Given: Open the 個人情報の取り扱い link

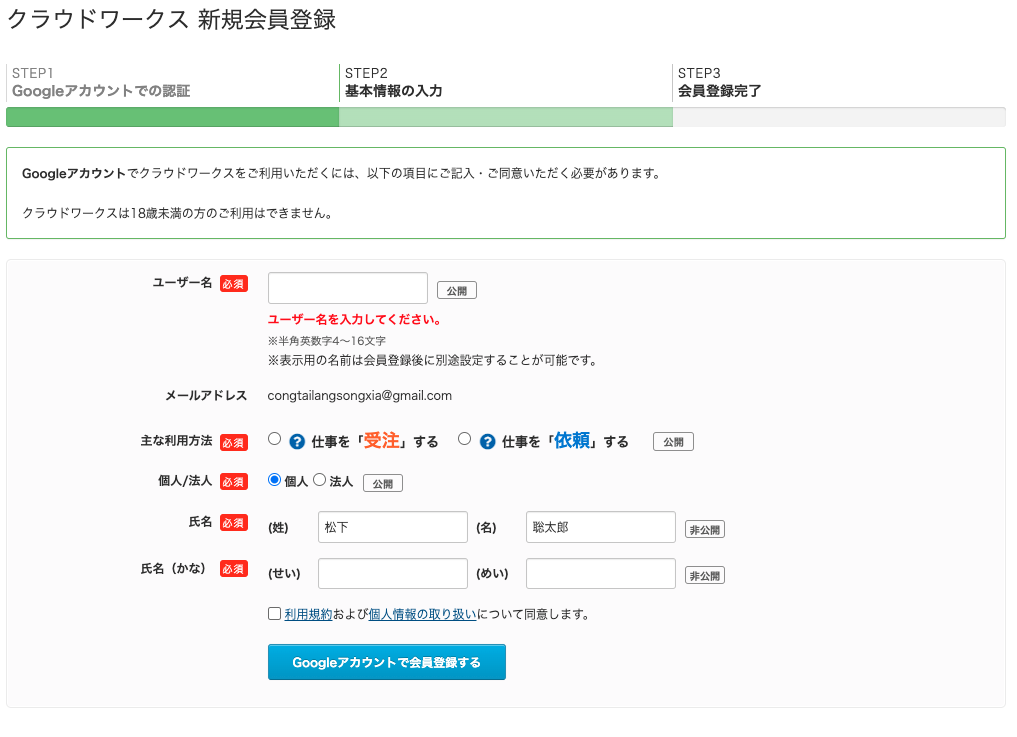Looking at the screenshot, I should 422,614.
